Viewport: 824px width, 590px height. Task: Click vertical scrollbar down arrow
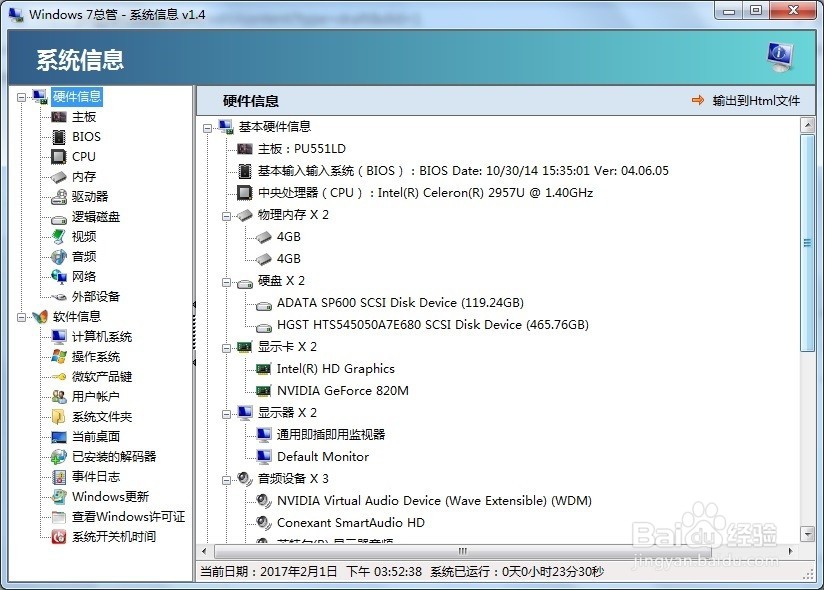pyautogui.click(x=807, y=534)
